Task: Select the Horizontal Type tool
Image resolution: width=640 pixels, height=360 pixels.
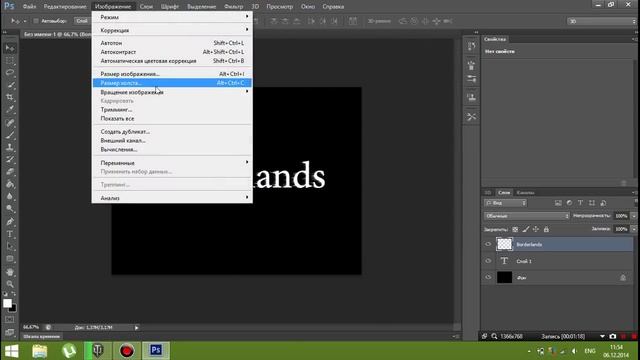Action: [10, 234]
